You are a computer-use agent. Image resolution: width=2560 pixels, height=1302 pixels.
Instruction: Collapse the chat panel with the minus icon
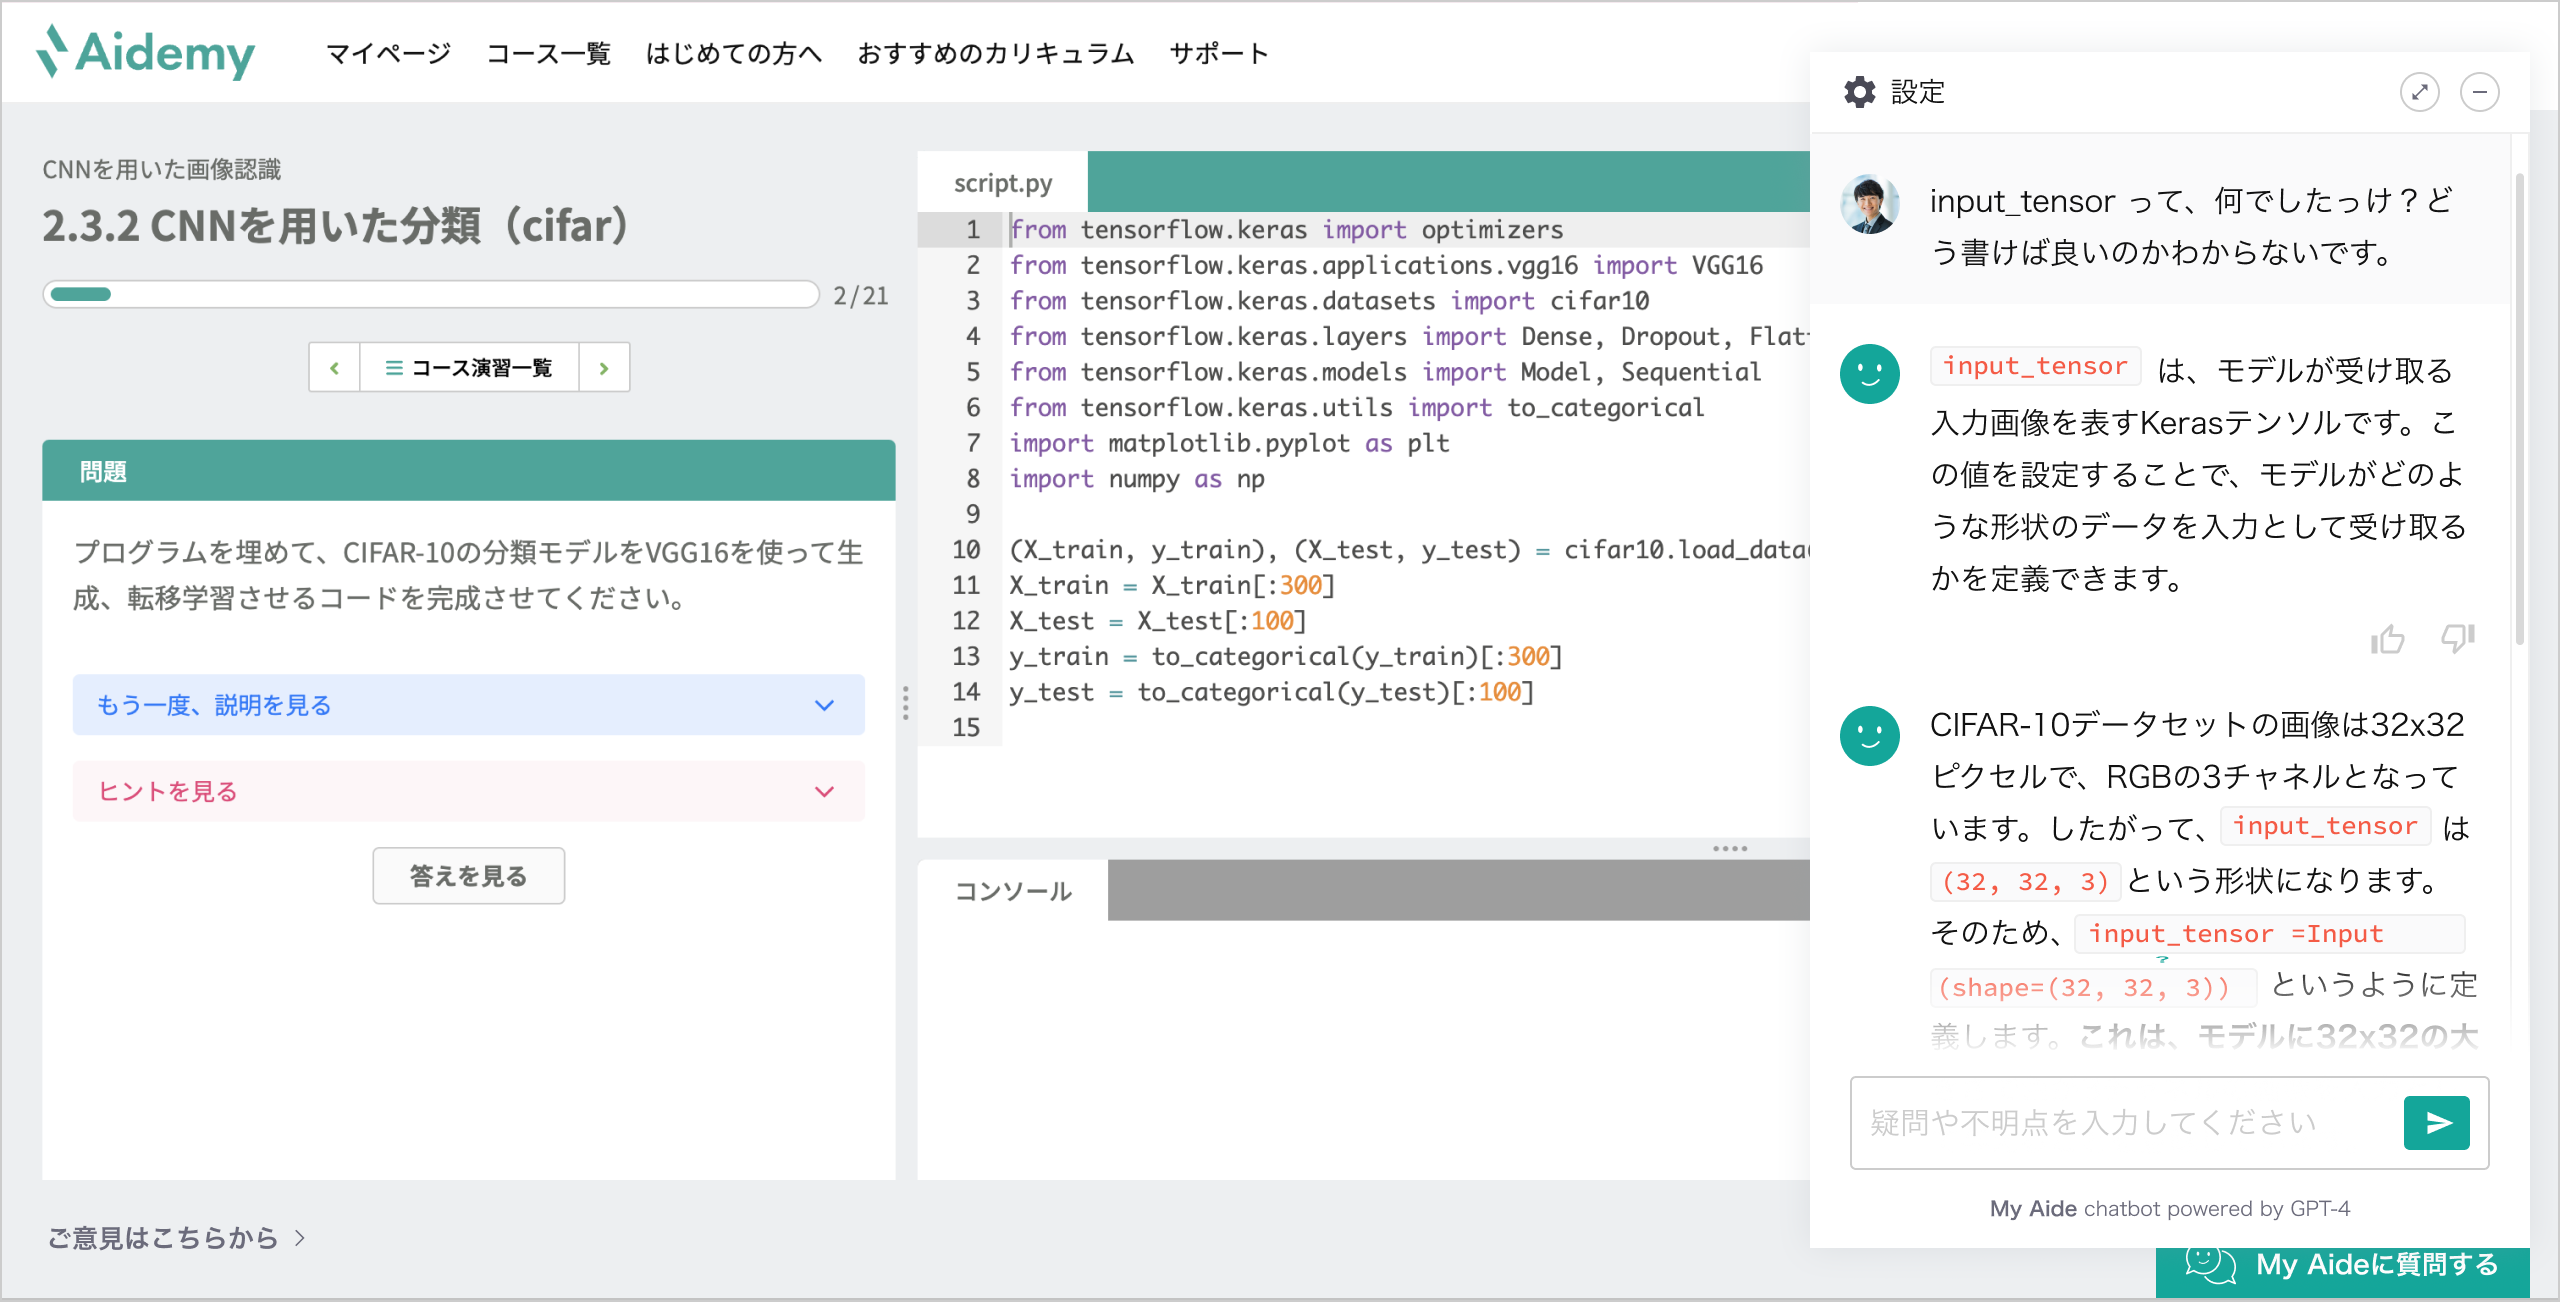[x=2481, y=92]
